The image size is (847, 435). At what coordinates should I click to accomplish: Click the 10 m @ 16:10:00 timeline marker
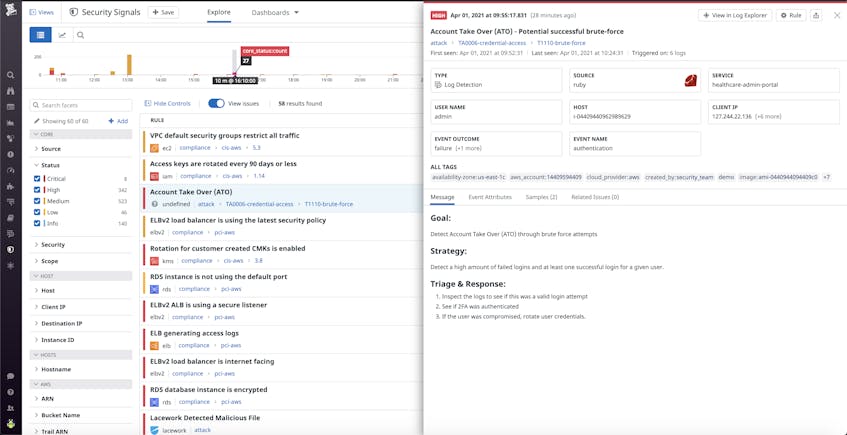(x=235, y=80)
